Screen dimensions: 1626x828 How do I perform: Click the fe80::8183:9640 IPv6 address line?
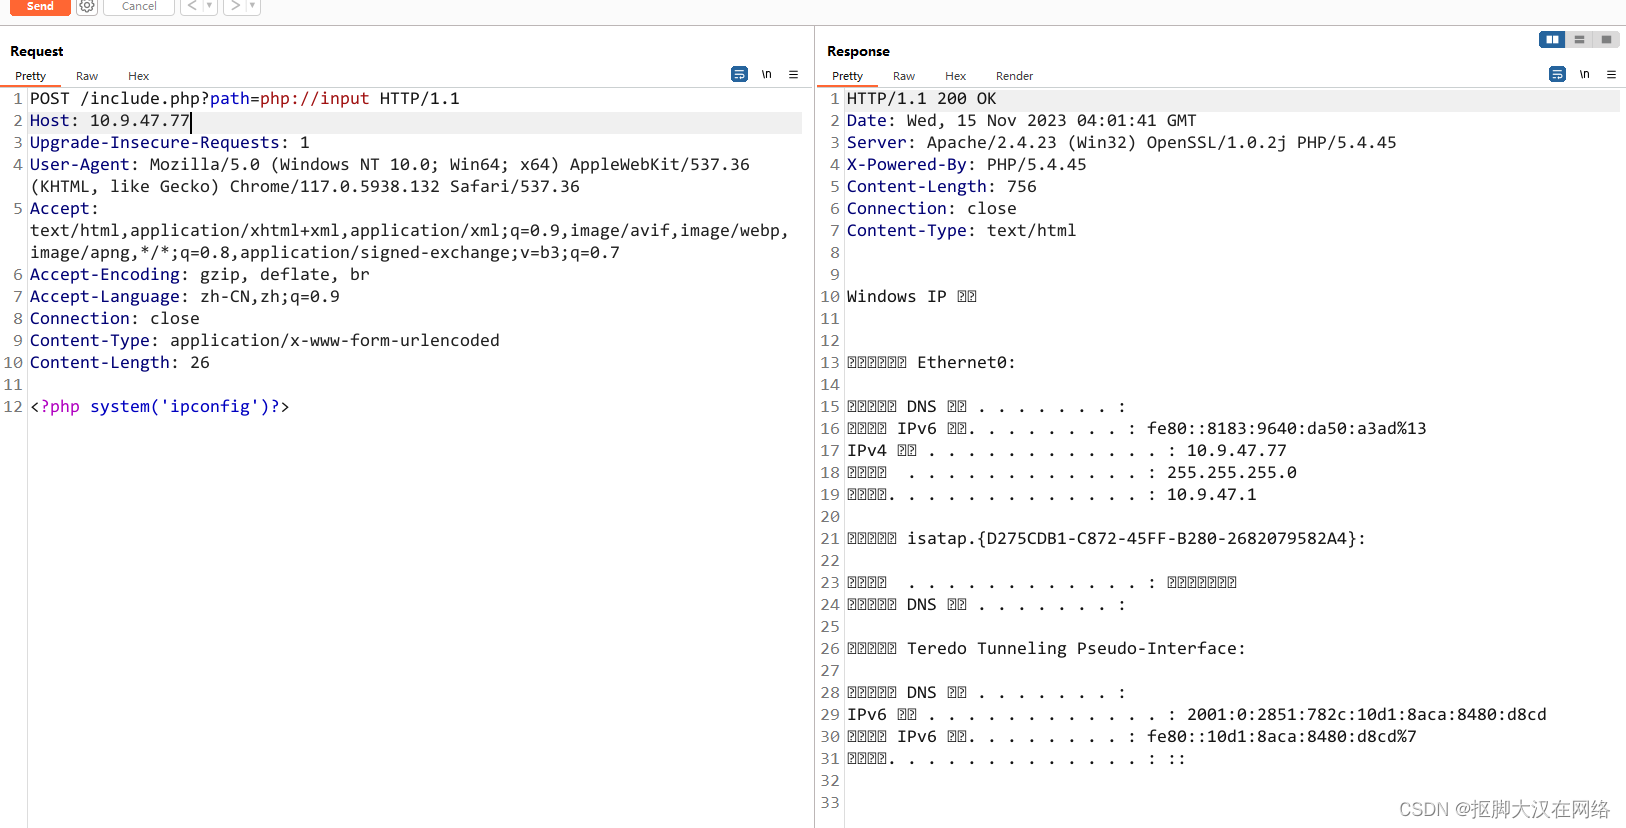(1137, 428)
